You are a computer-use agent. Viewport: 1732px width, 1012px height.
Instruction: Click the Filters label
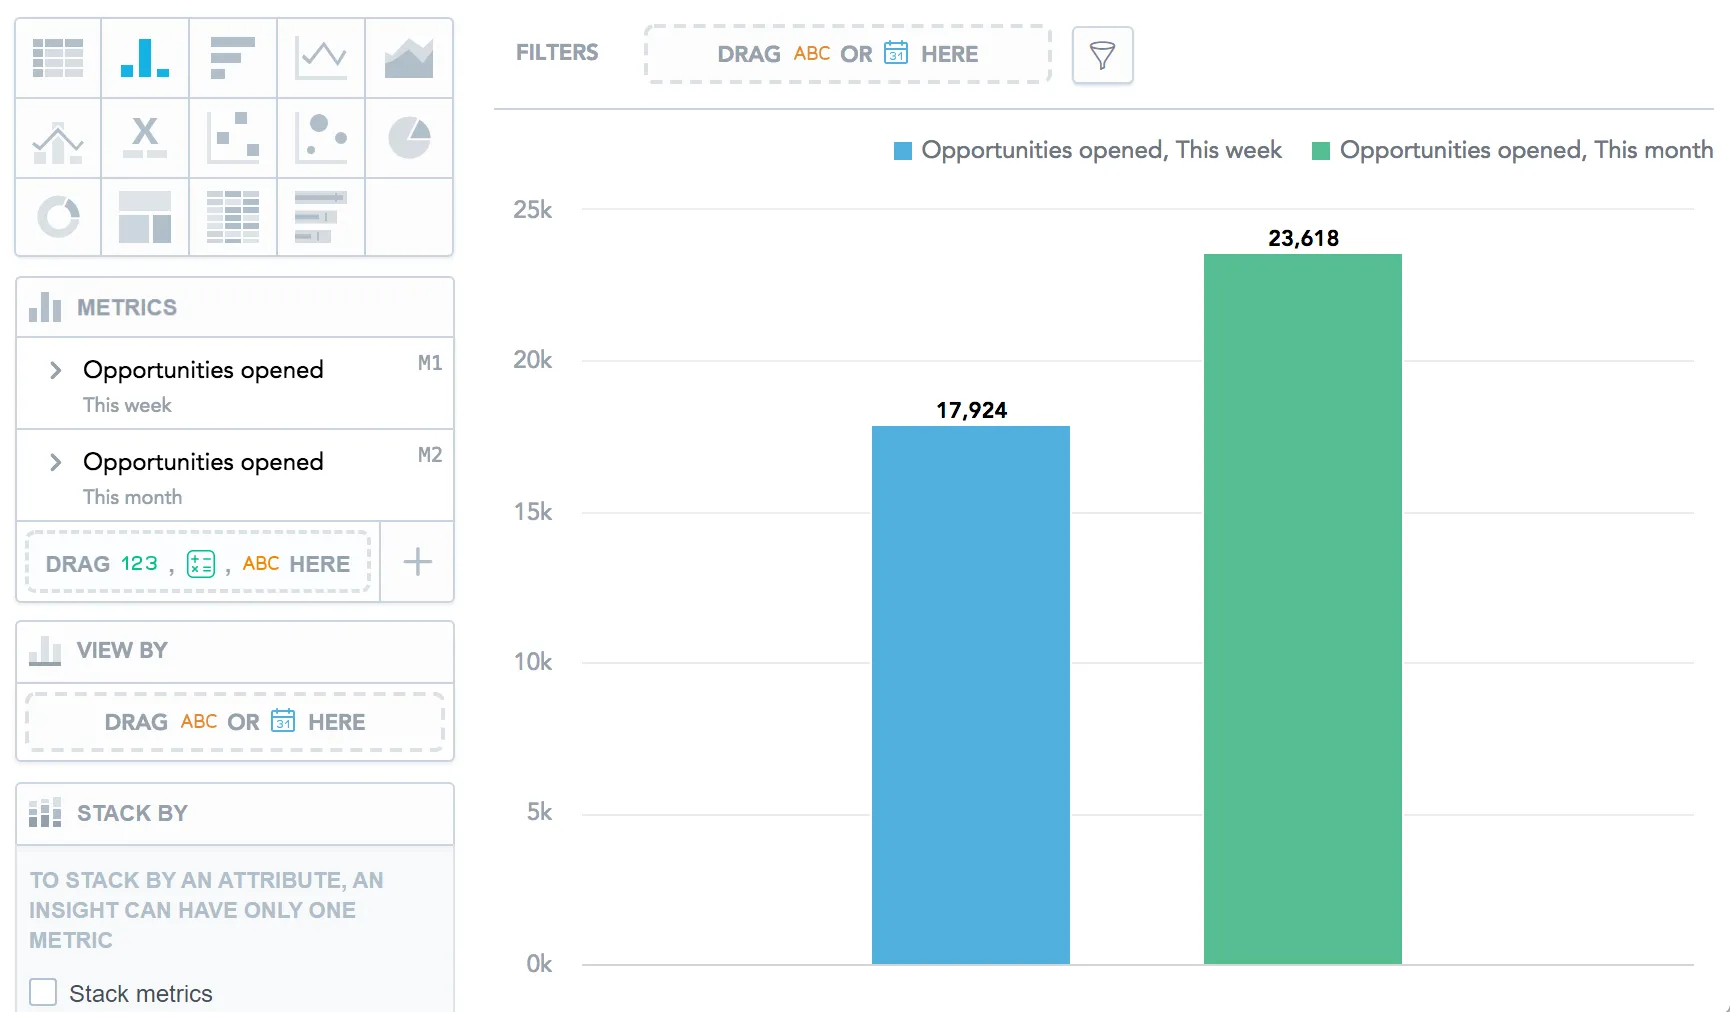557,52
